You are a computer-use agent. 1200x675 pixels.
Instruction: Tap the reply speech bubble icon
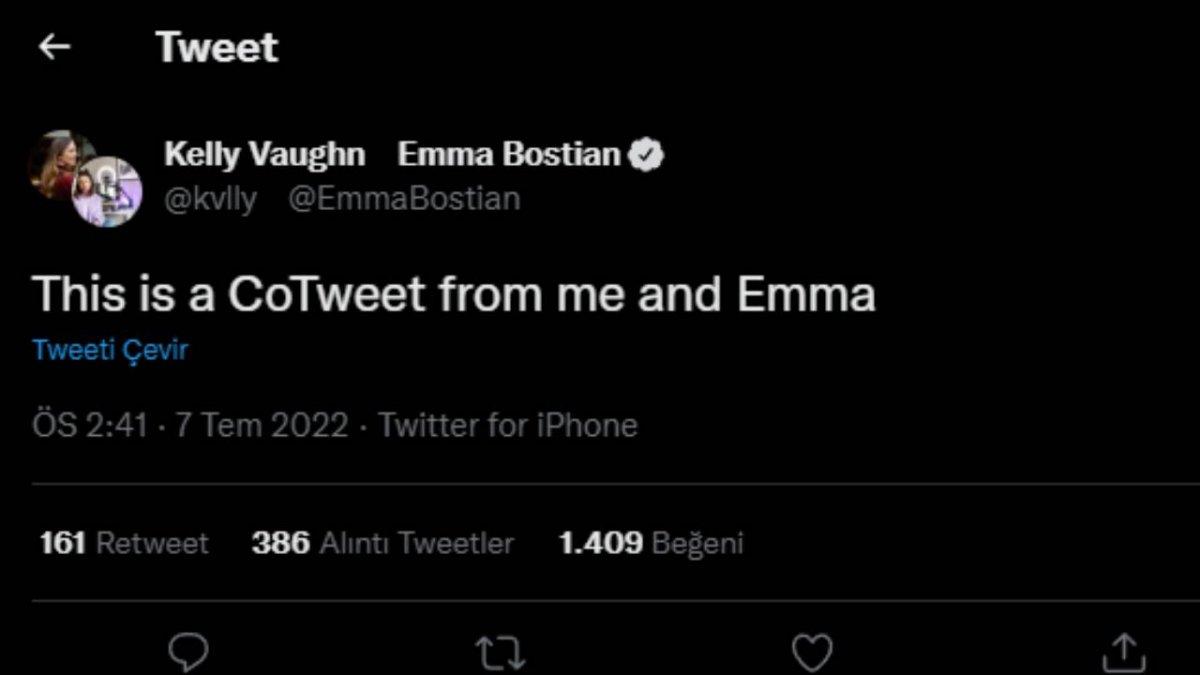tap(186, 652)
